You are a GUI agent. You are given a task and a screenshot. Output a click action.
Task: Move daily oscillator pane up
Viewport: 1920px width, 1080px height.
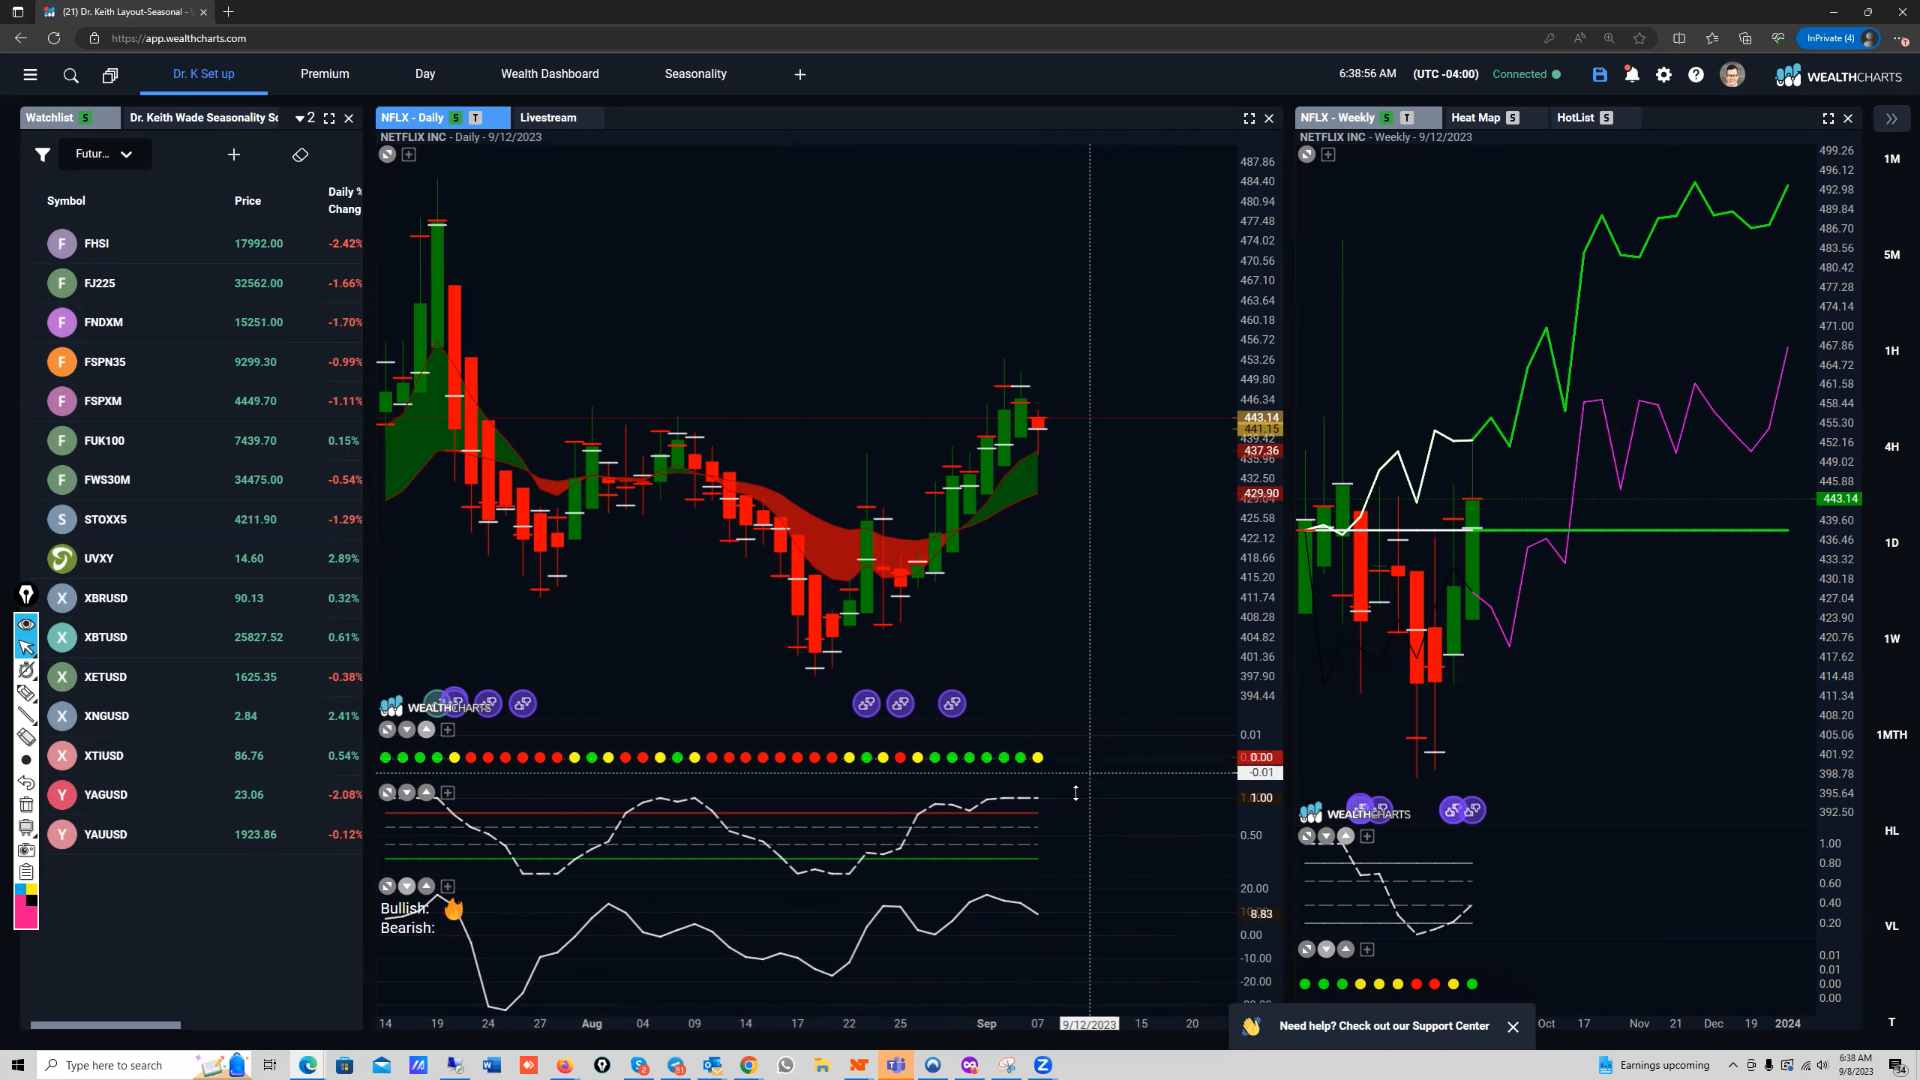pos(427,793)
